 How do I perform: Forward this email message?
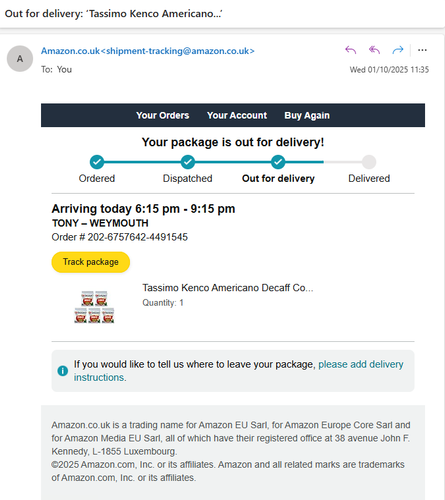pos(398,50)
